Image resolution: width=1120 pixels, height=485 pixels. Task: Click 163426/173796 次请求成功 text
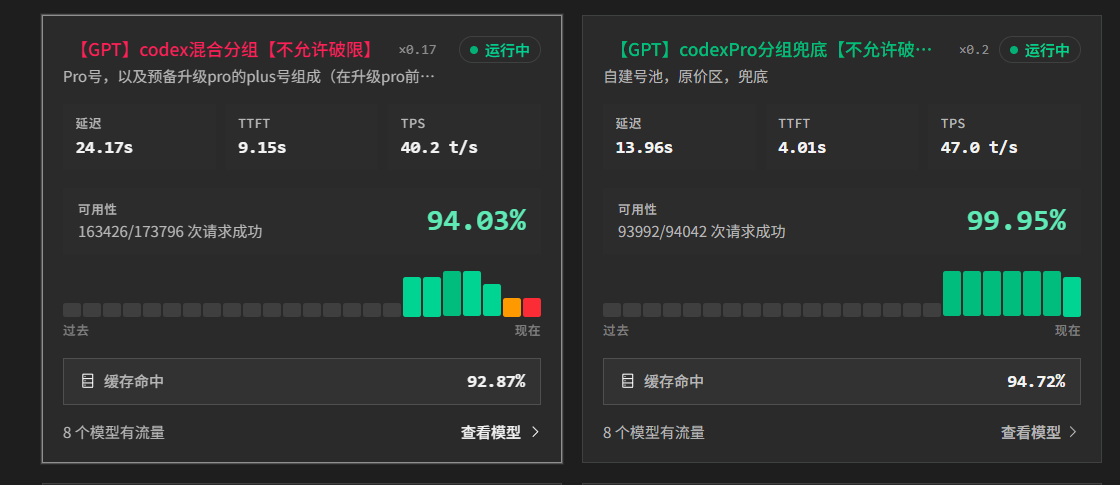point(170,231)
